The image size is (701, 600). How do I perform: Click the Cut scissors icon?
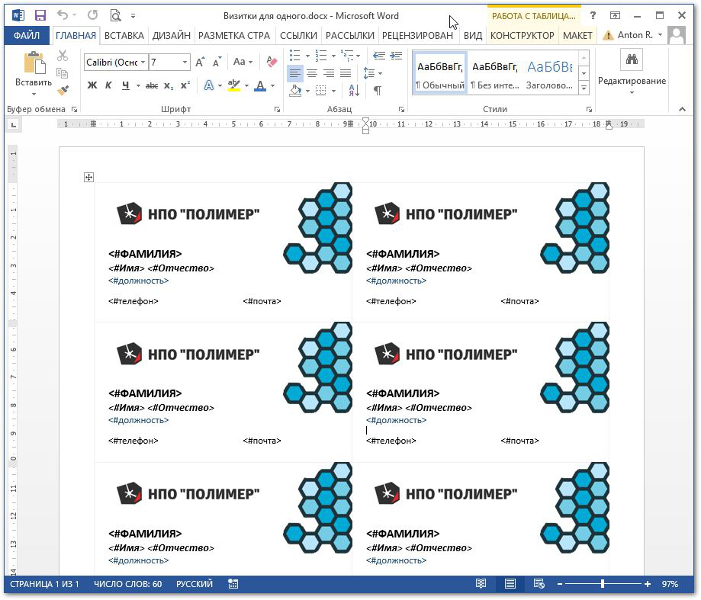click(x=63, y=55)
